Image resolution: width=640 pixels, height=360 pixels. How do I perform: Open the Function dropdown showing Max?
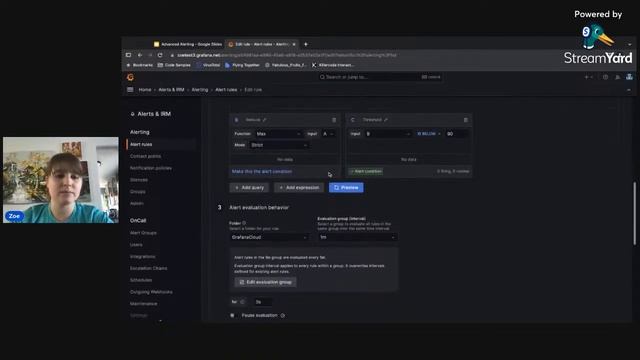279,133
